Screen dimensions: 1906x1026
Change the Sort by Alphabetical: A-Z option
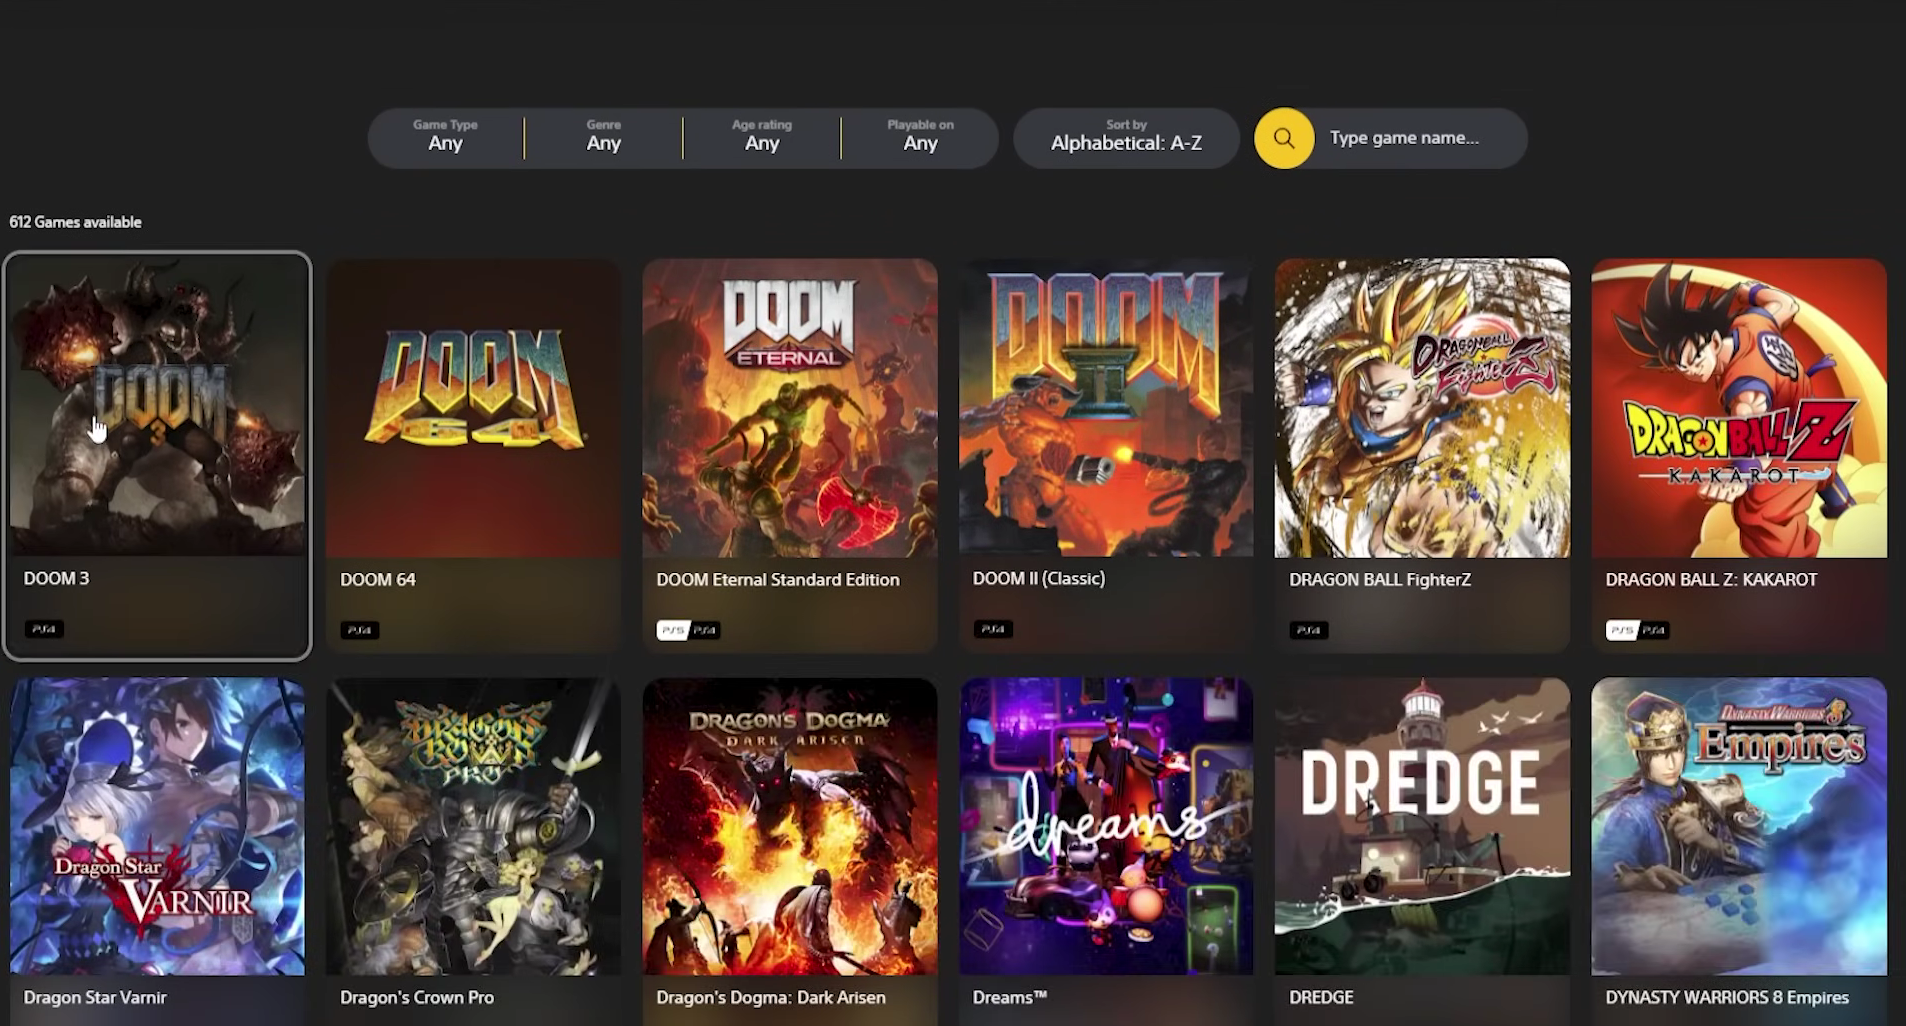(x=1127, y=138)
